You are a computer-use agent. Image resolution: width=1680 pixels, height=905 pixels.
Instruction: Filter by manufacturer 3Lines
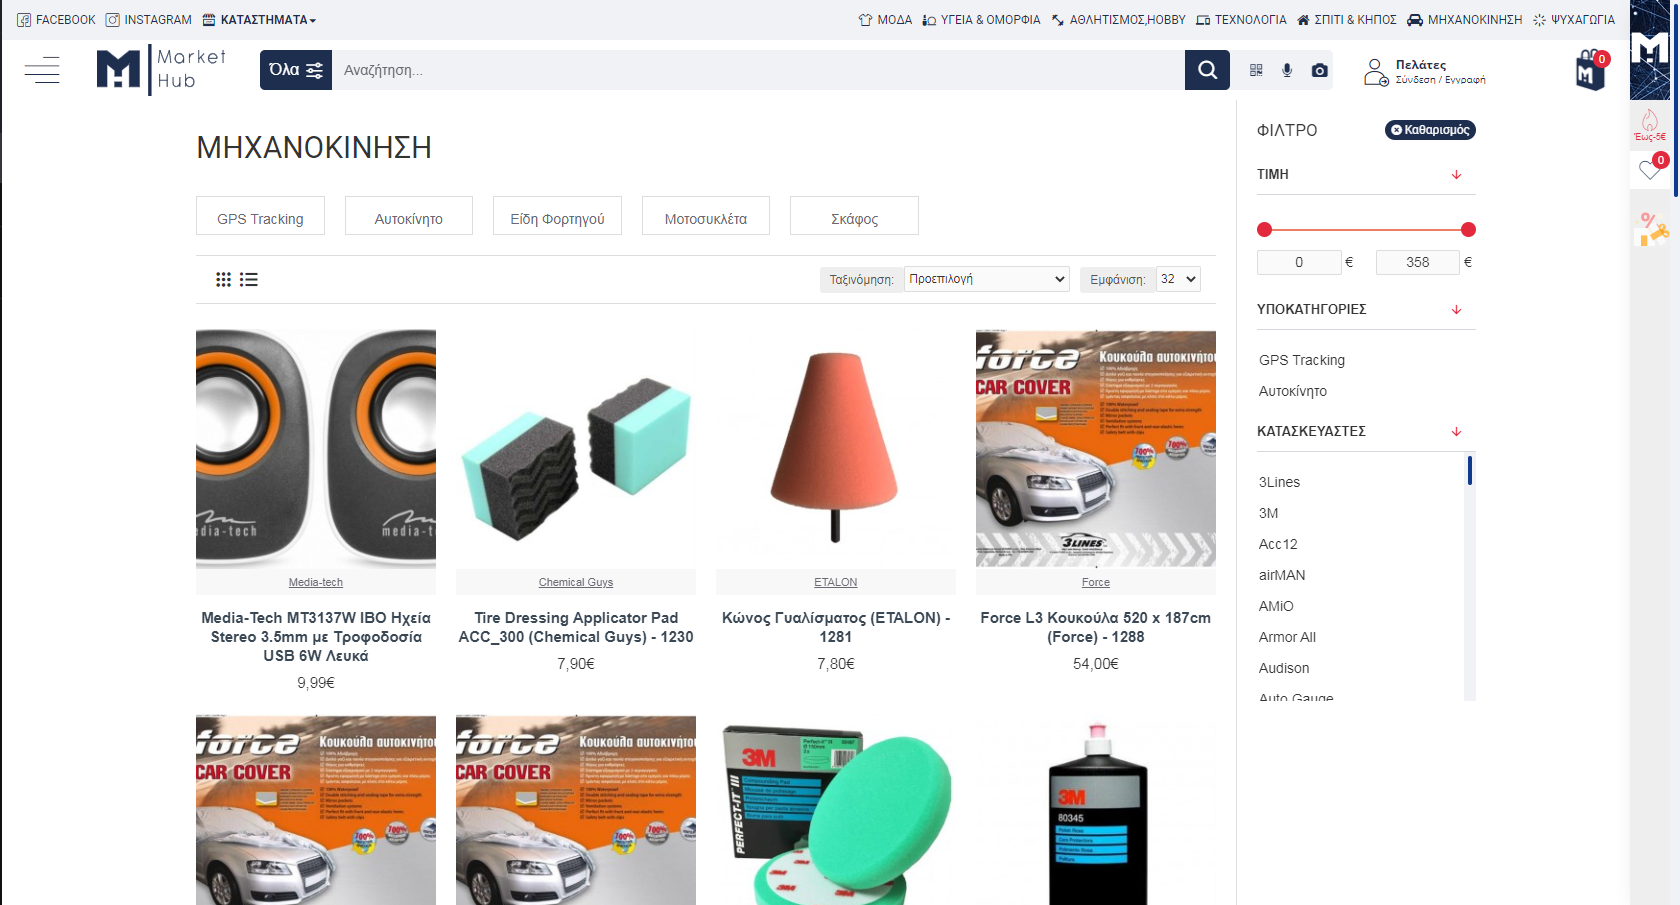coord(1279,482)
